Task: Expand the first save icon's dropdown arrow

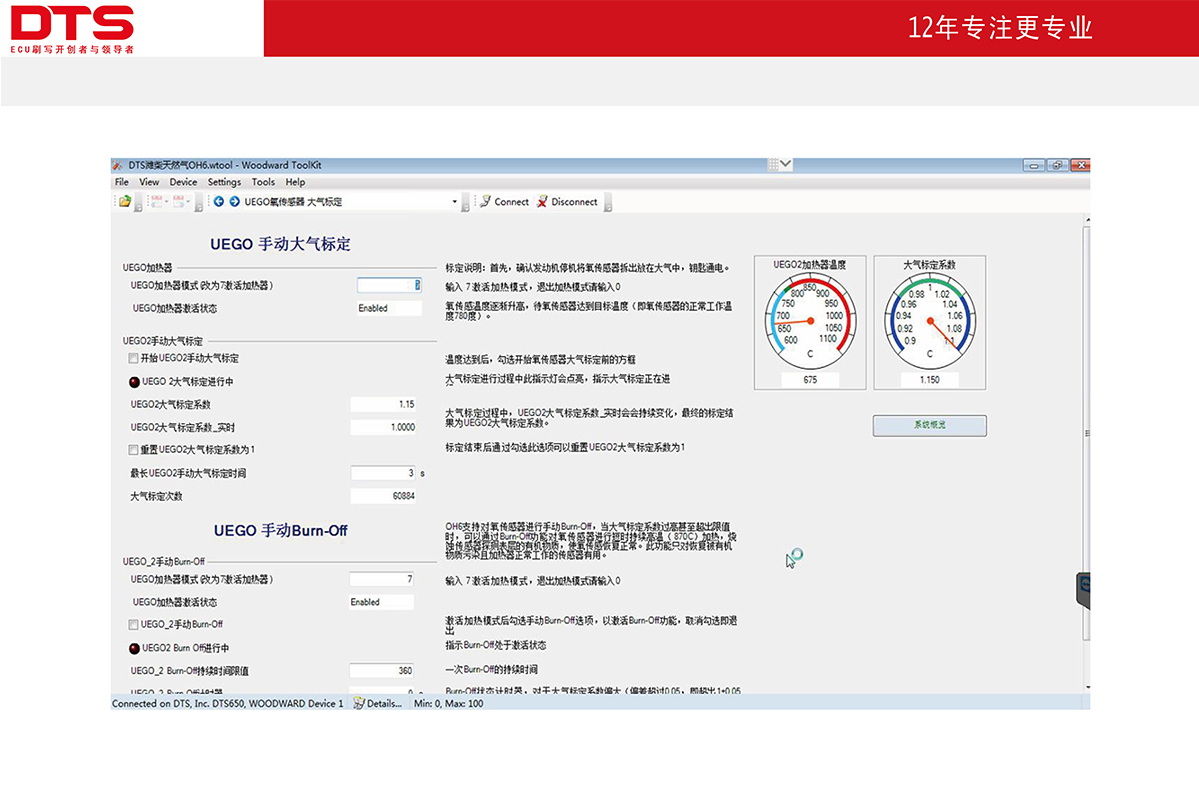Action: click(x=166, y=202)
